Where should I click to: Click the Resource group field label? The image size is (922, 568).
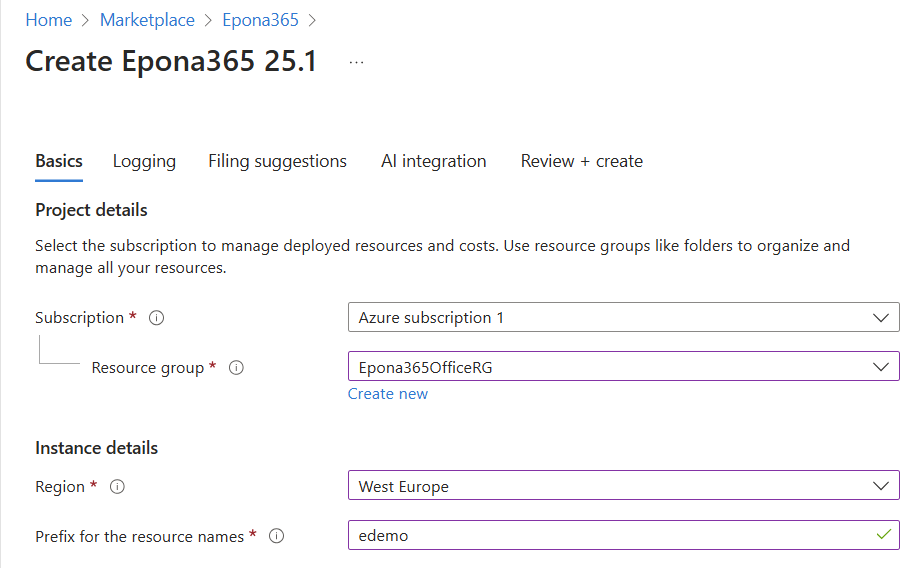148,368
